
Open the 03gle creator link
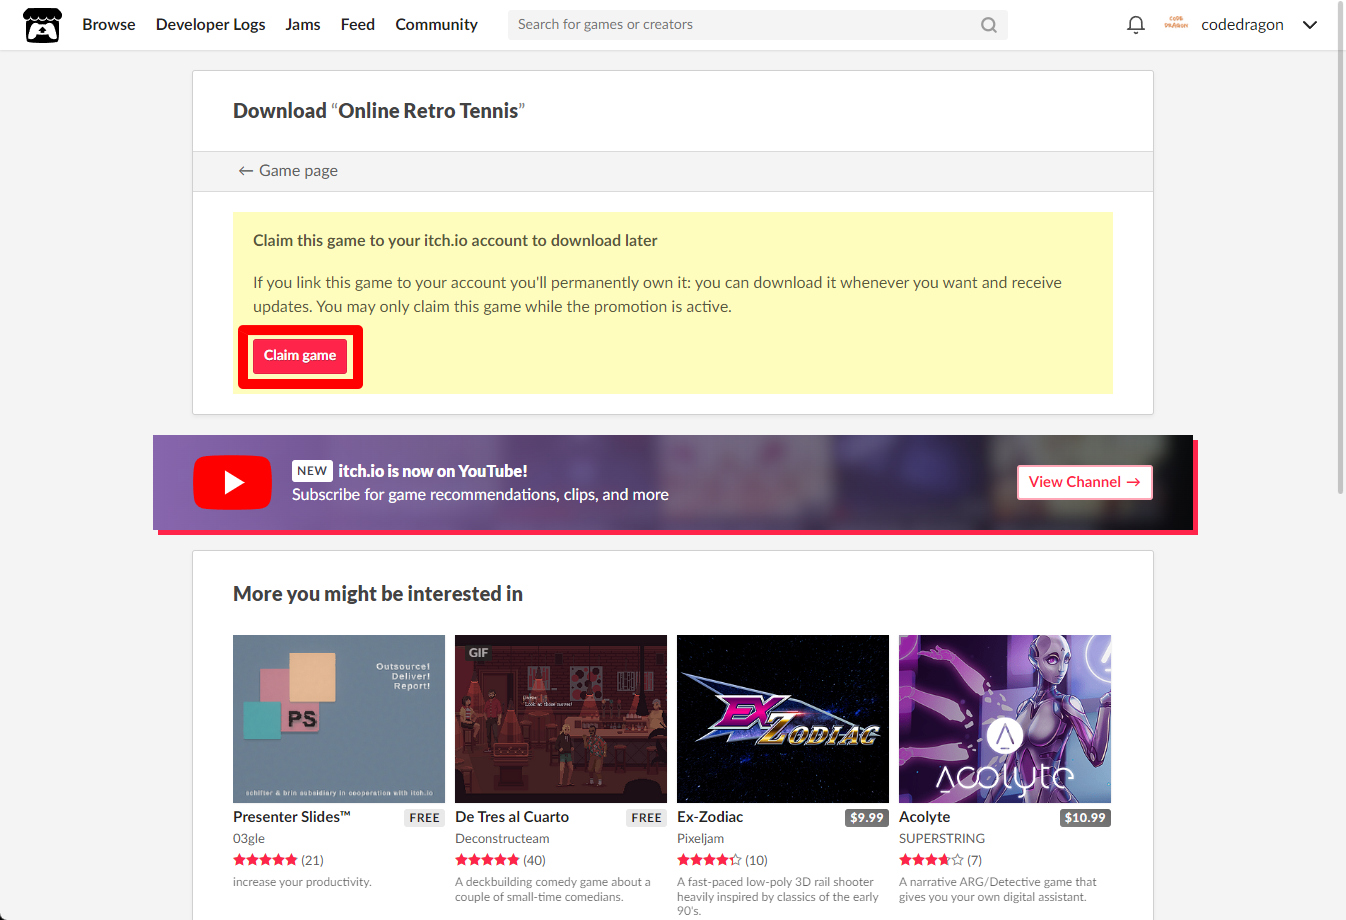[x=249, y=839]
